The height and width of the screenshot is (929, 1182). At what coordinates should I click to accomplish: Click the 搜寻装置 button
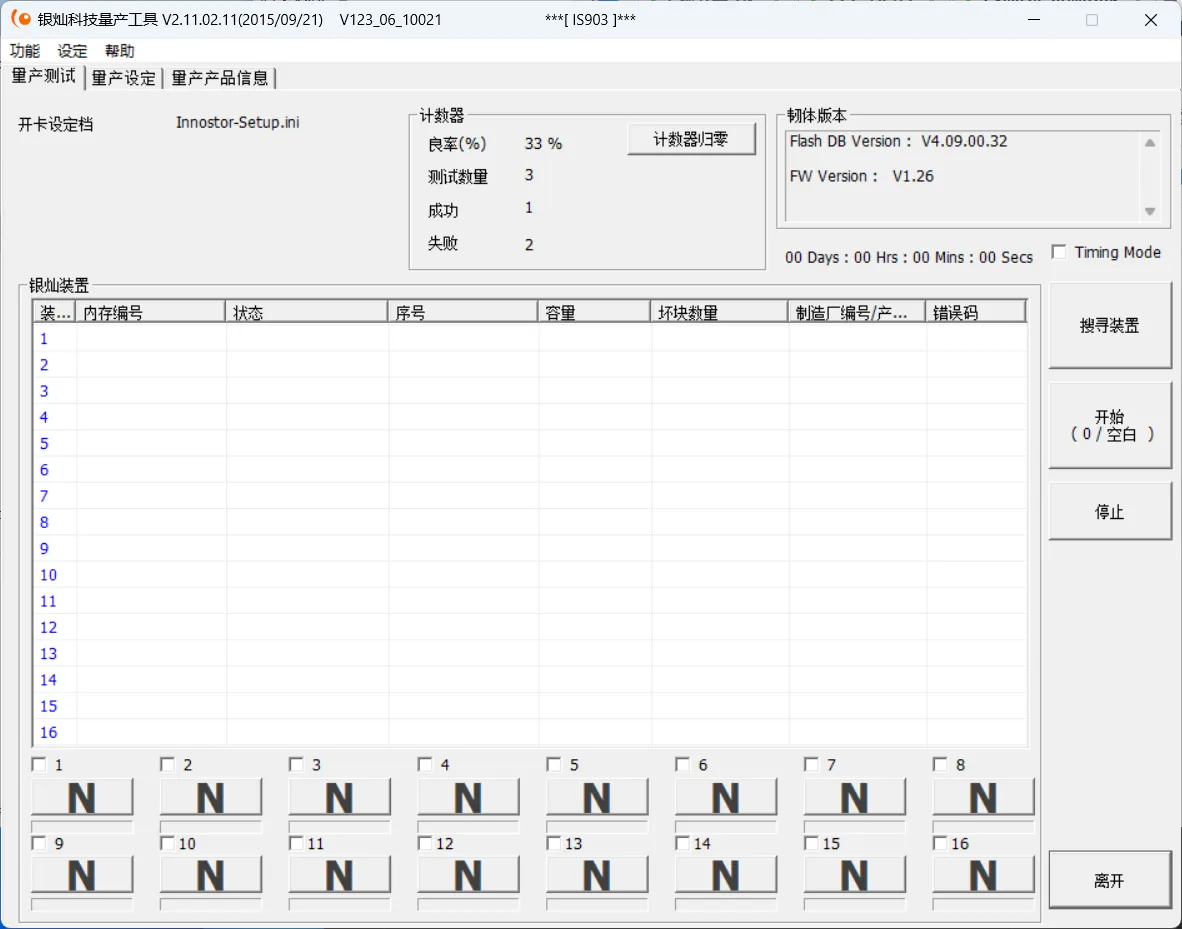tap(1110, 326)
